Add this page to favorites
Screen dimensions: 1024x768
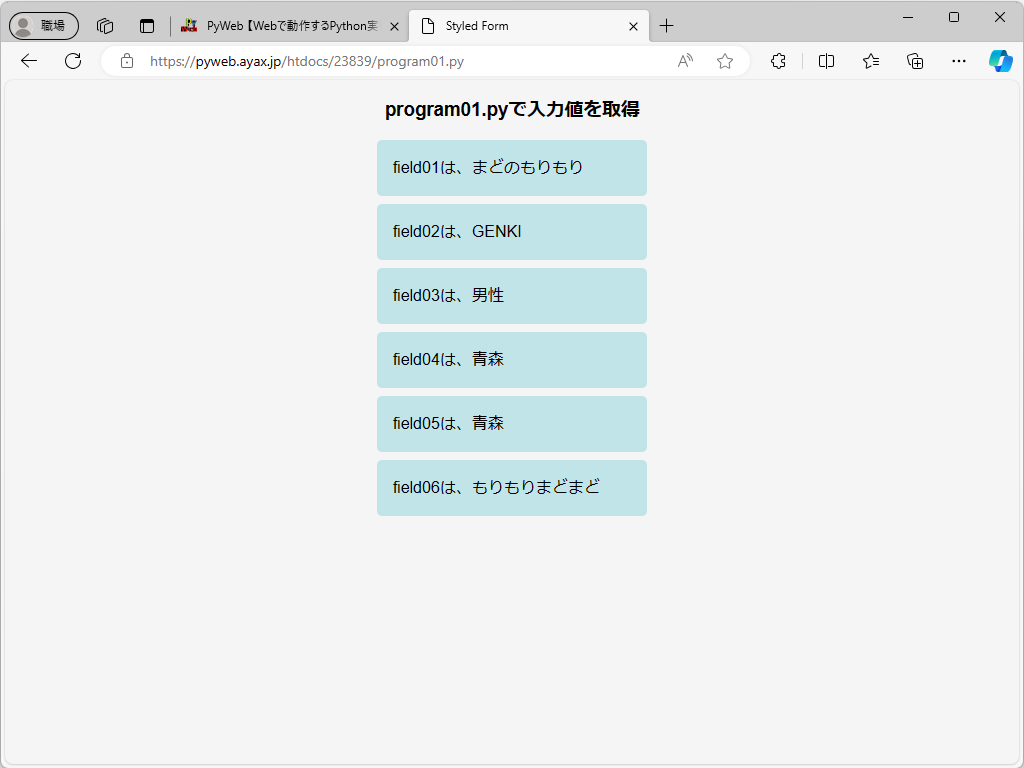click(724, 61)
